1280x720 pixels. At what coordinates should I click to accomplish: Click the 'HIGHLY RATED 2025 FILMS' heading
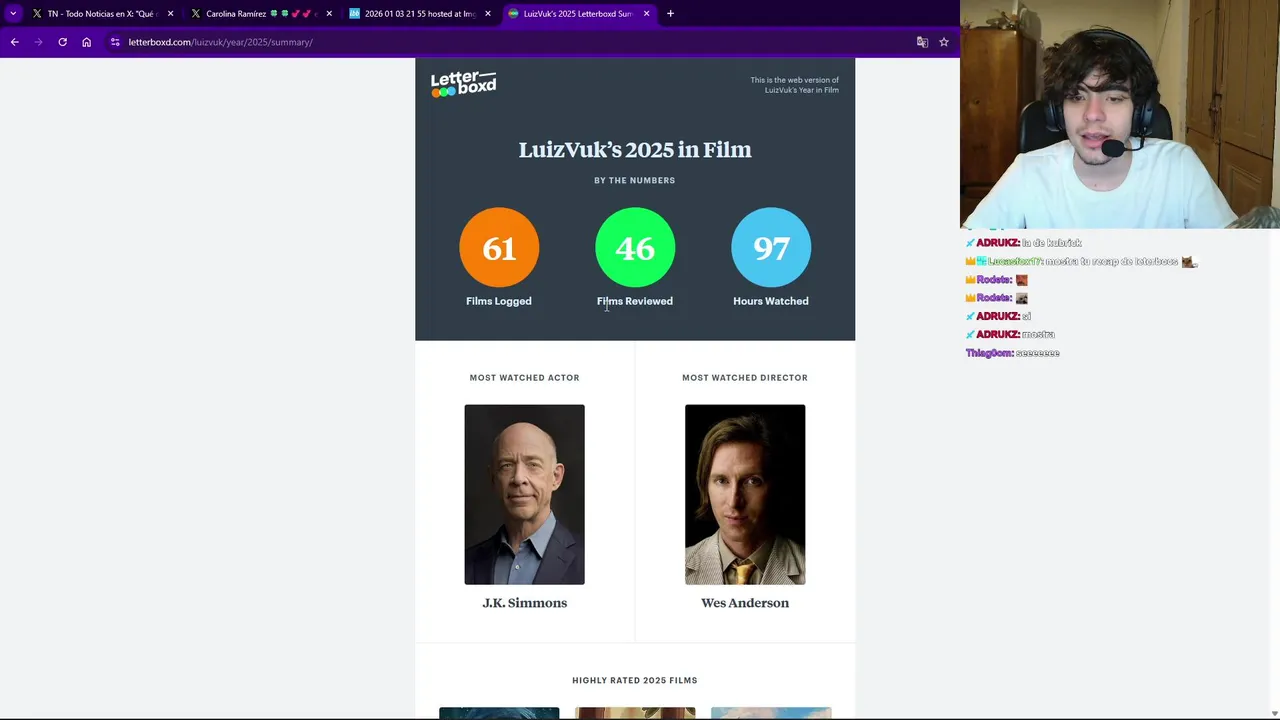(635, 681)
